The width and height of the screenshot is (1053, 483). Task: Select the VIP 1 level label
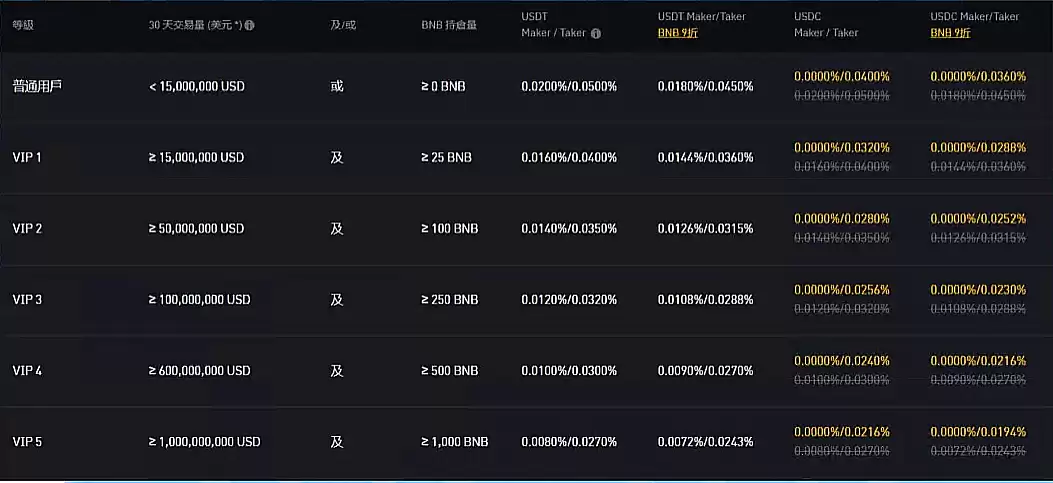[27, 157]
